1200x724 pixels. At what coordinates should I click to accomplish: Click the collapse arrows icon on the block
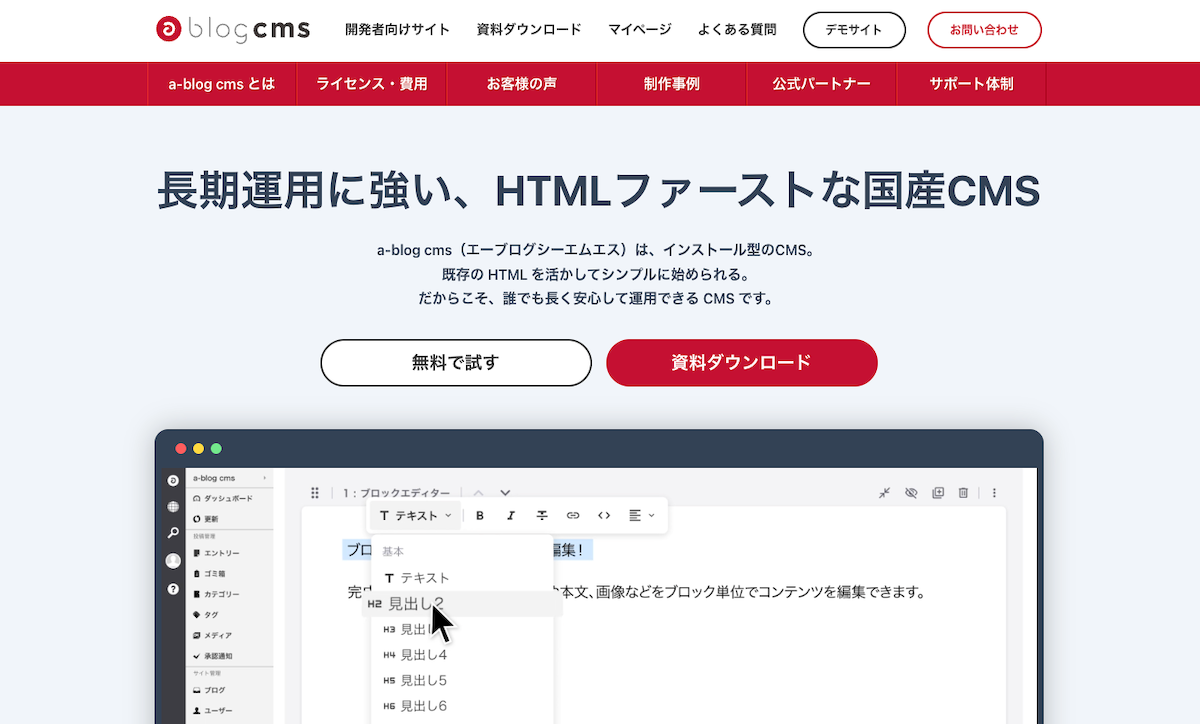885,493
